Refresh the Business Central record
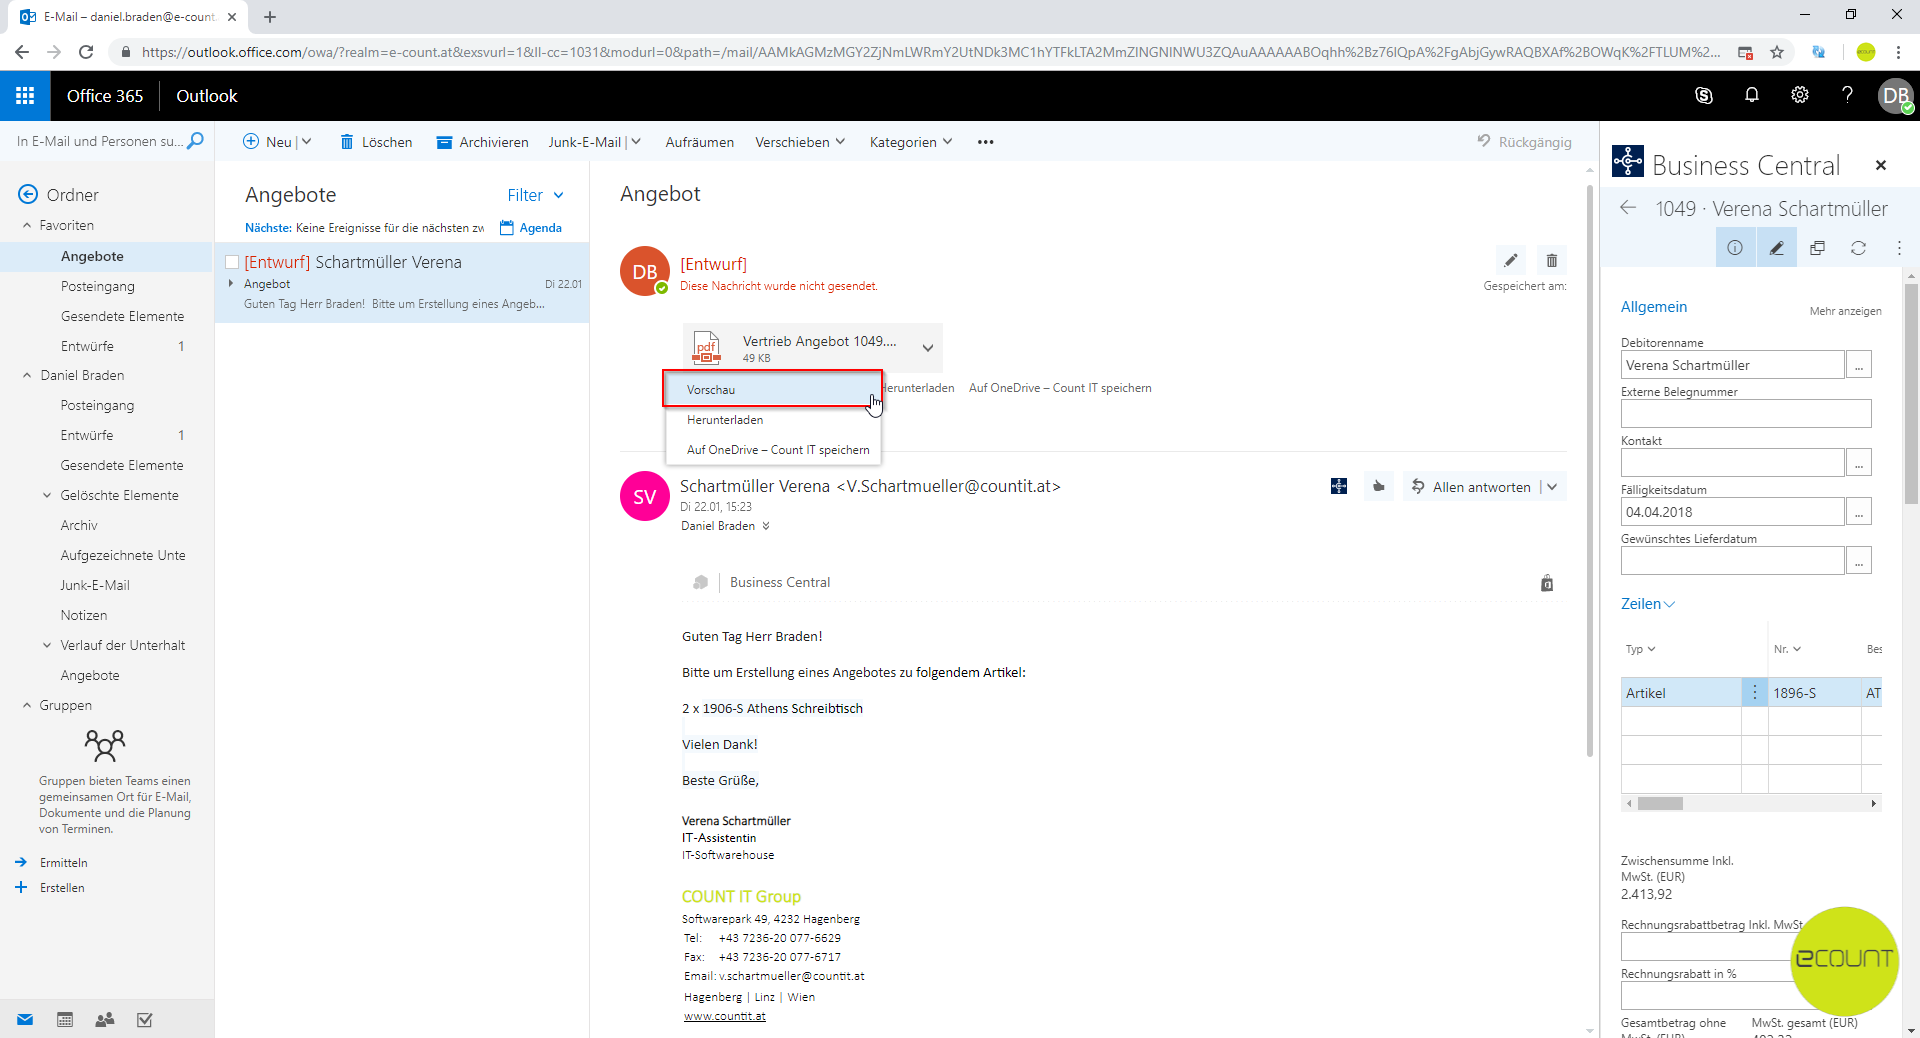The image size is (1920, 1038). [1858, 248]
